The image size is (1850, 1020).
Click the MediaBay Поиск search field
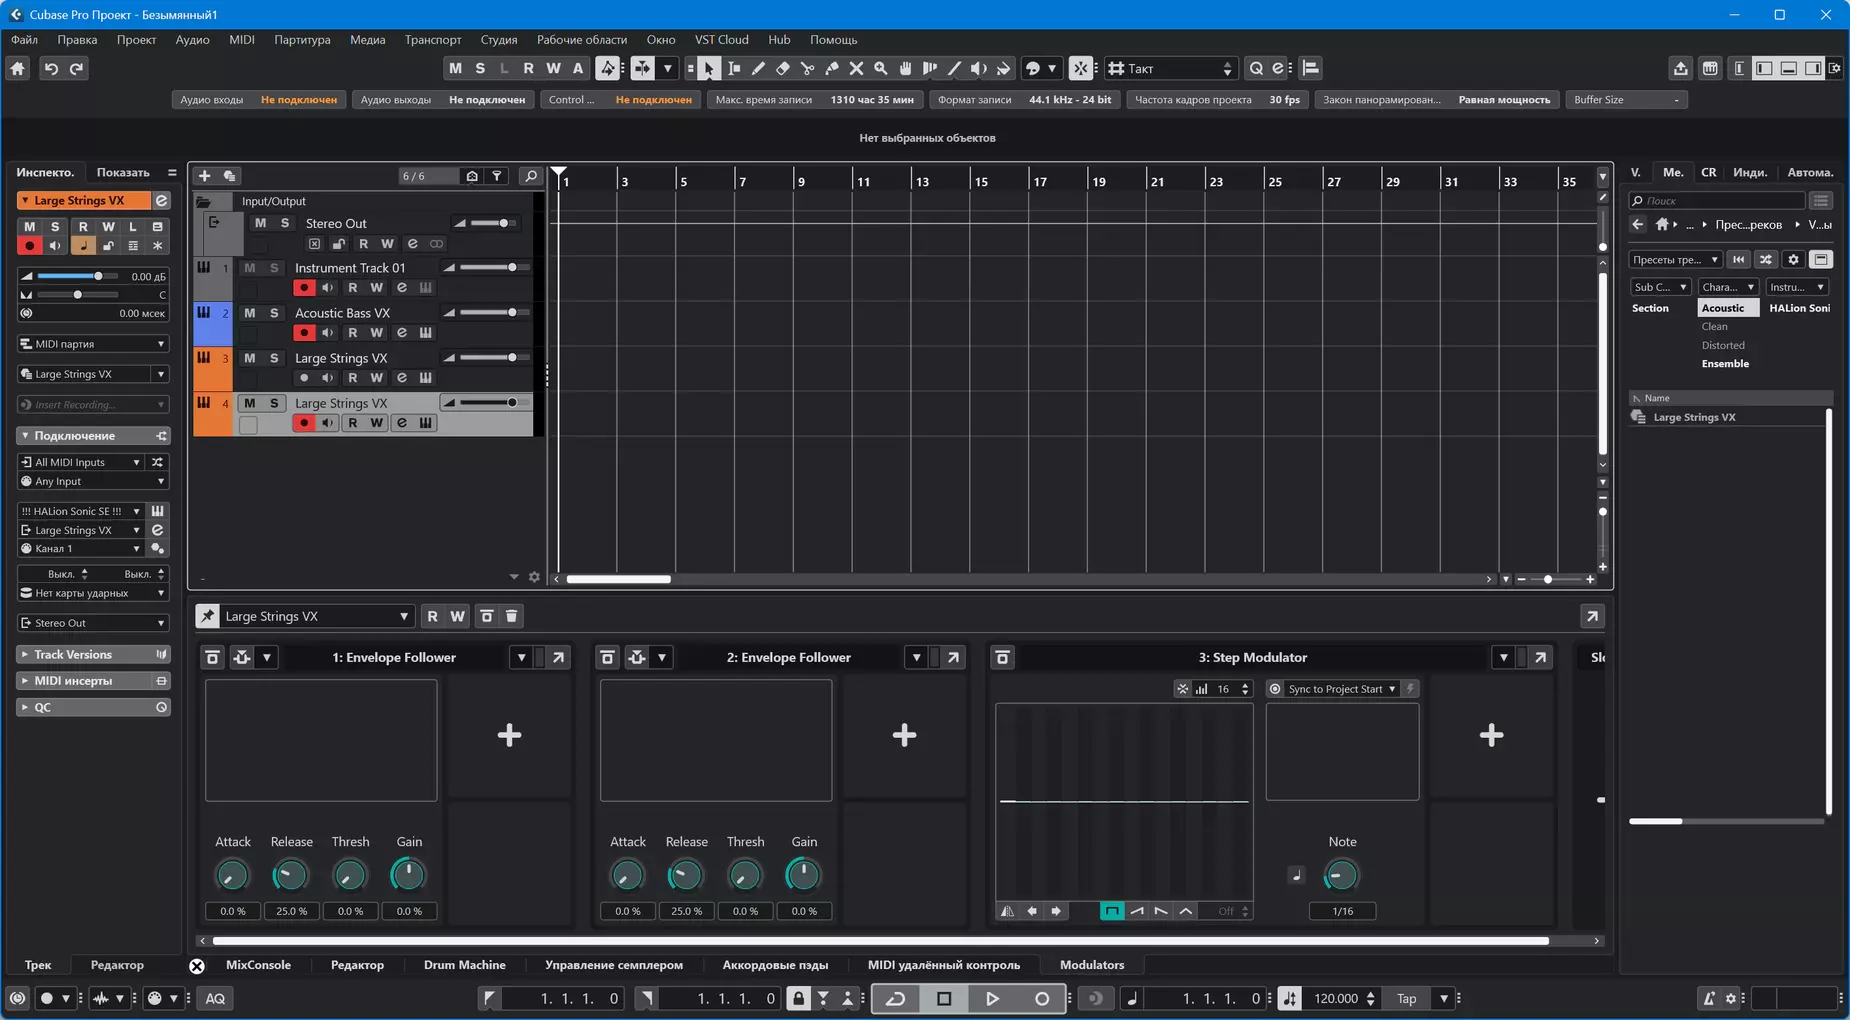(x=1718, y=200)
